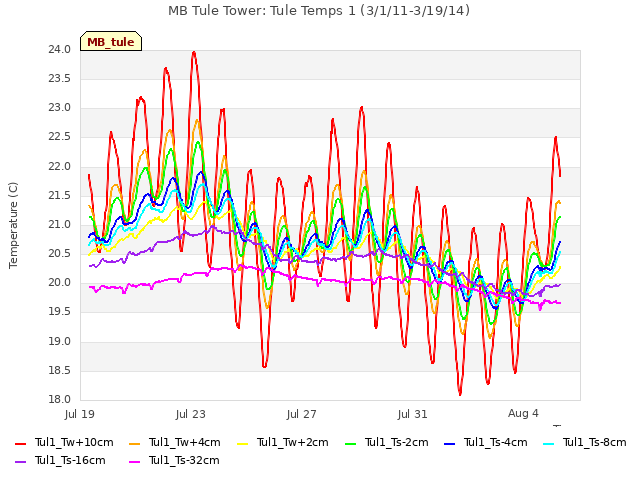Viewport: 640px width, 480px height.
Task: Click the Jul 31 x-axis tick label
Action: 413,414
